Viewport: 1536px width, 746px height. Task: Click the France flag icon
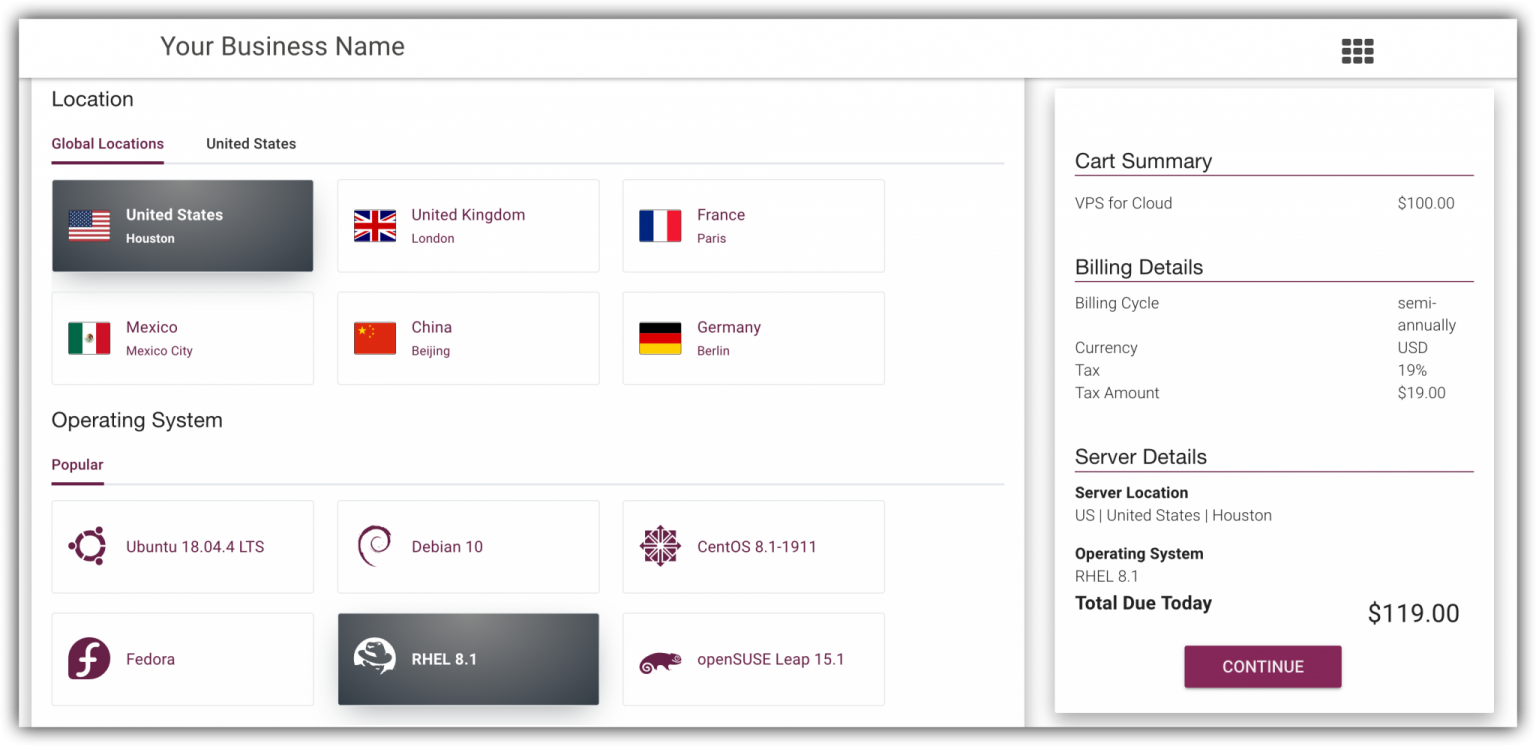coord(660,226)
